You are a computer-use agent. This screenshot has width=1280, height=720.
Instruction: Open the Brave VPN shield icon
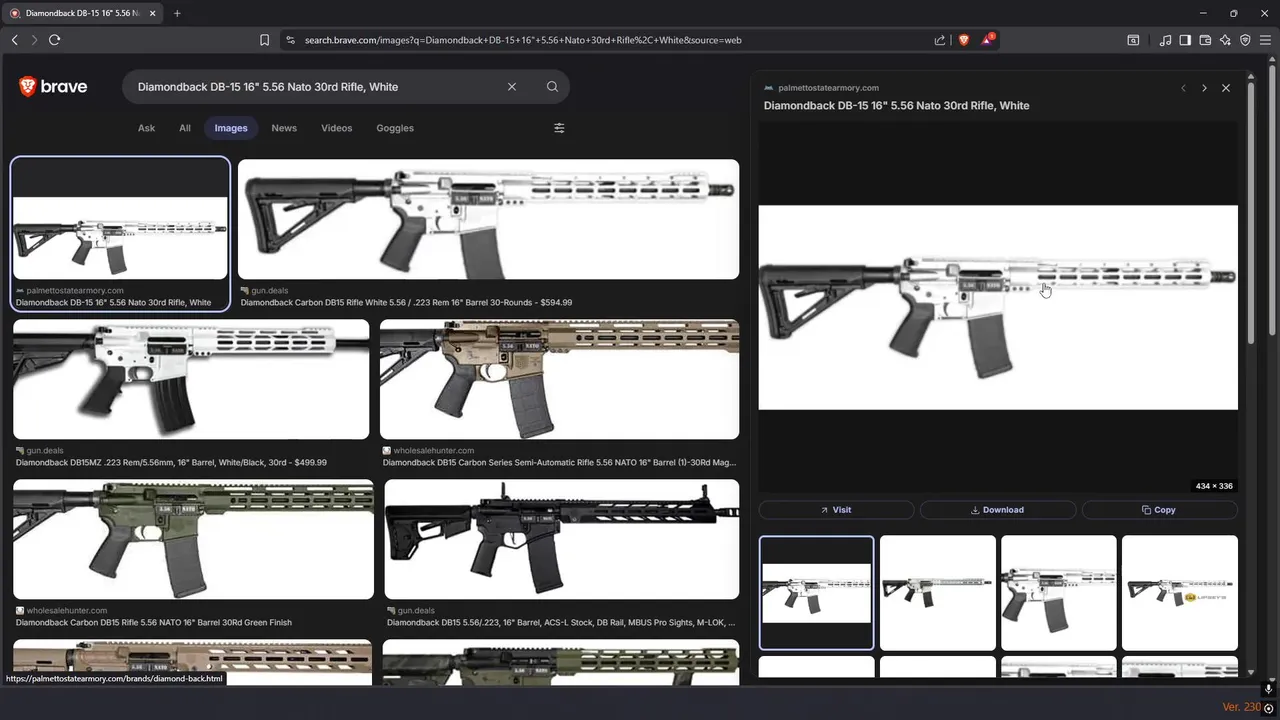point(1245,40)
